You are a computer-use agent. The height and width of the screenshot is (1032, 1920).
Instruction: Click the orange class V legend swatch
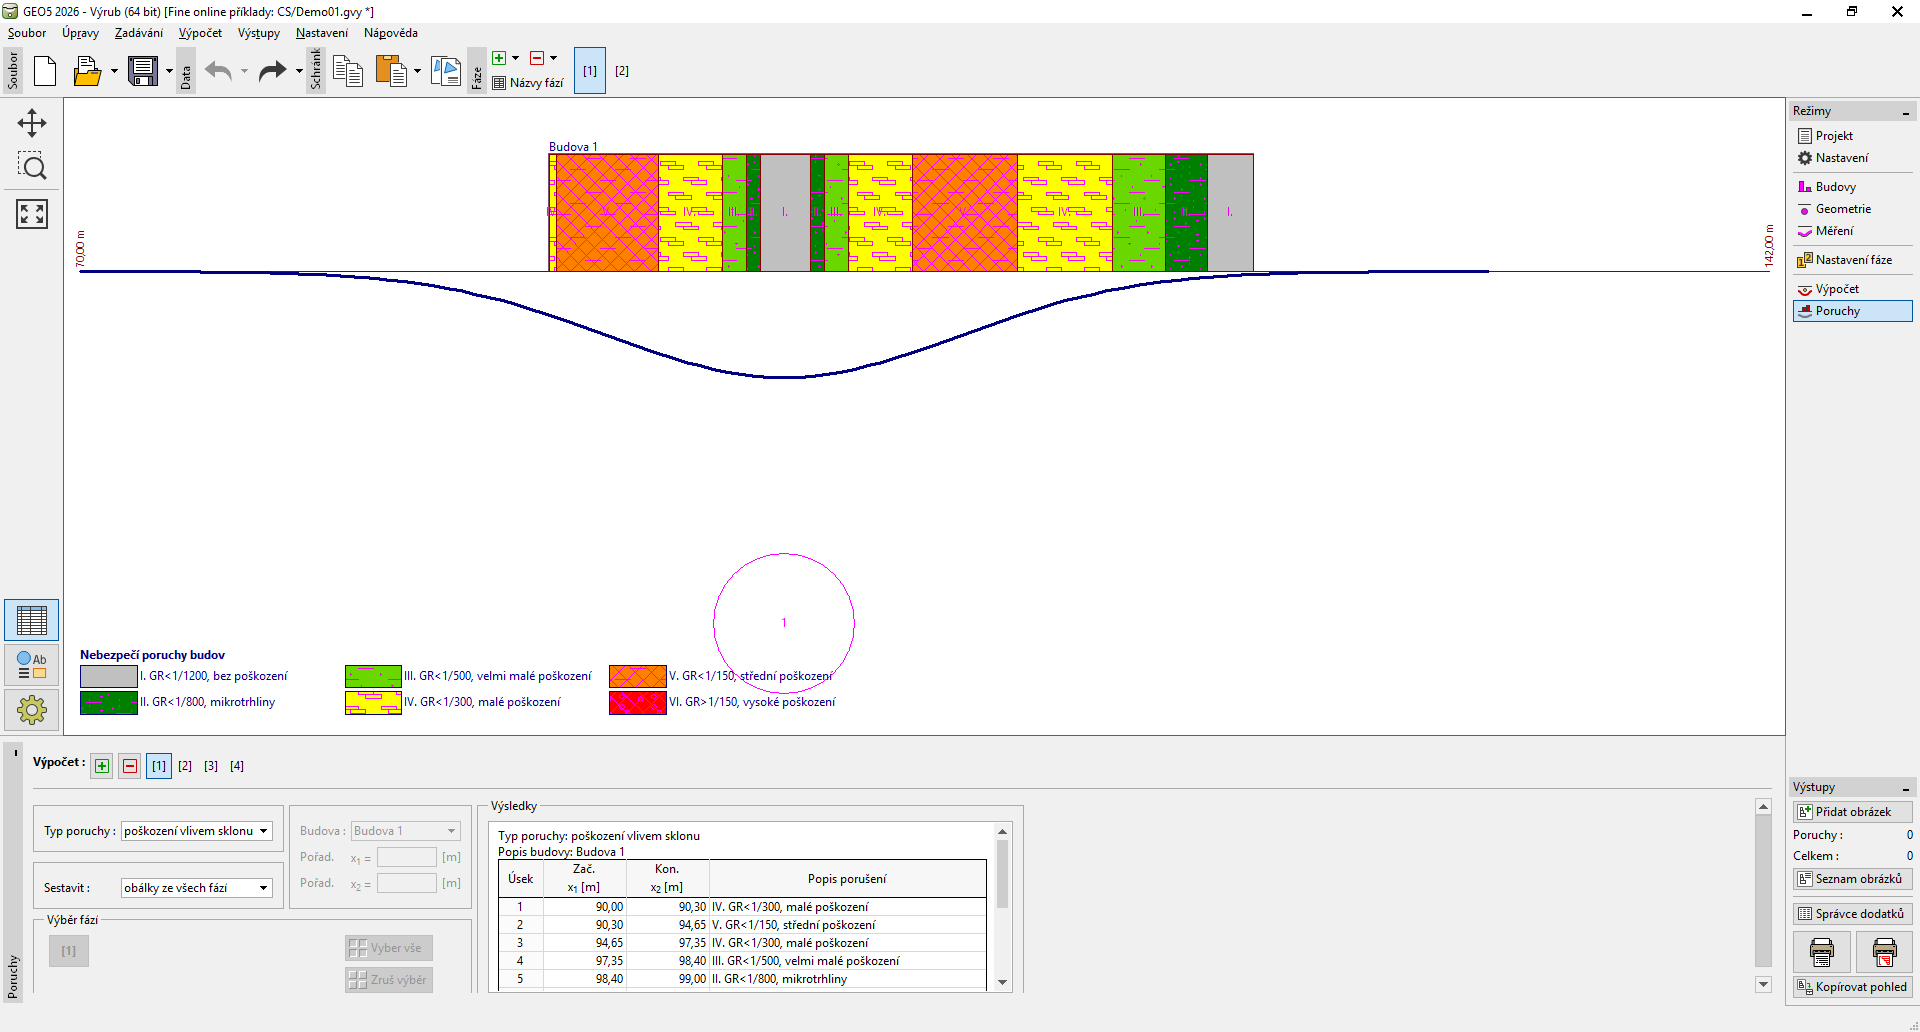(637, 676)
